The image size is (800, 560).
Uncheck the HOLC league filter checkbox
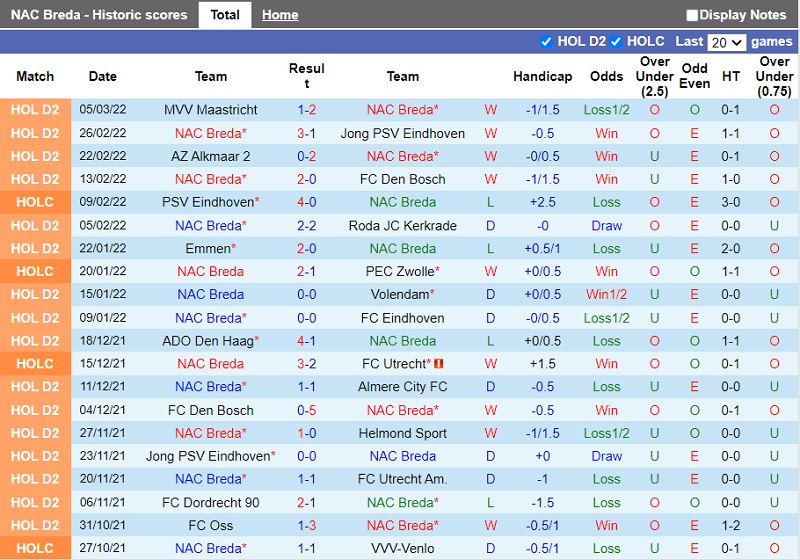click(616, 42)
